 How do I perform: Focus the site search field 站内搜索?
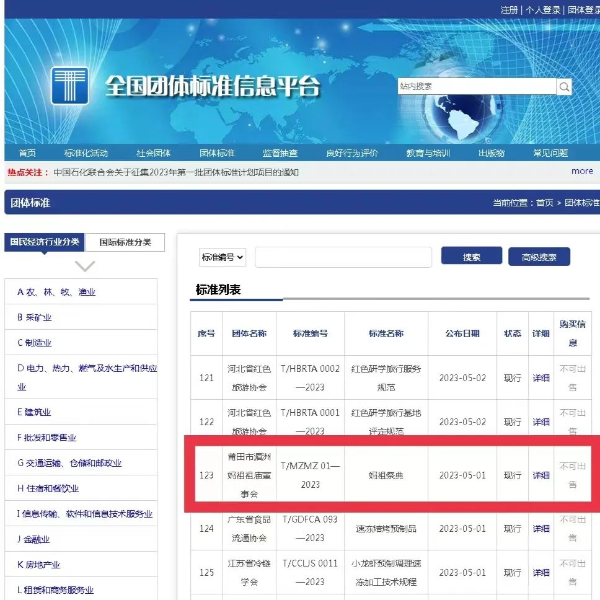[477, 86]
